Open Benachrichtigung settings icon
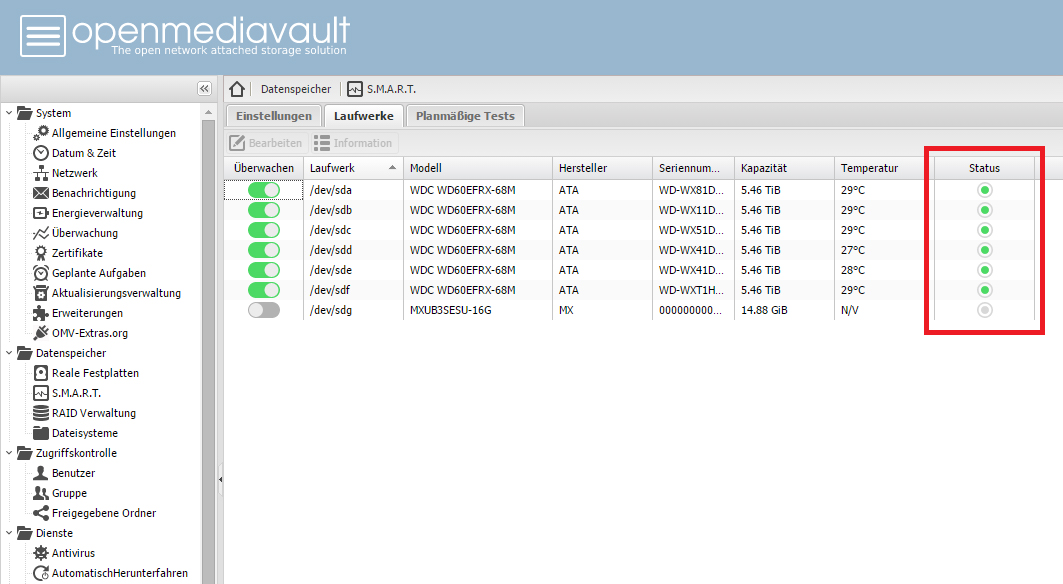 (41, 193)
